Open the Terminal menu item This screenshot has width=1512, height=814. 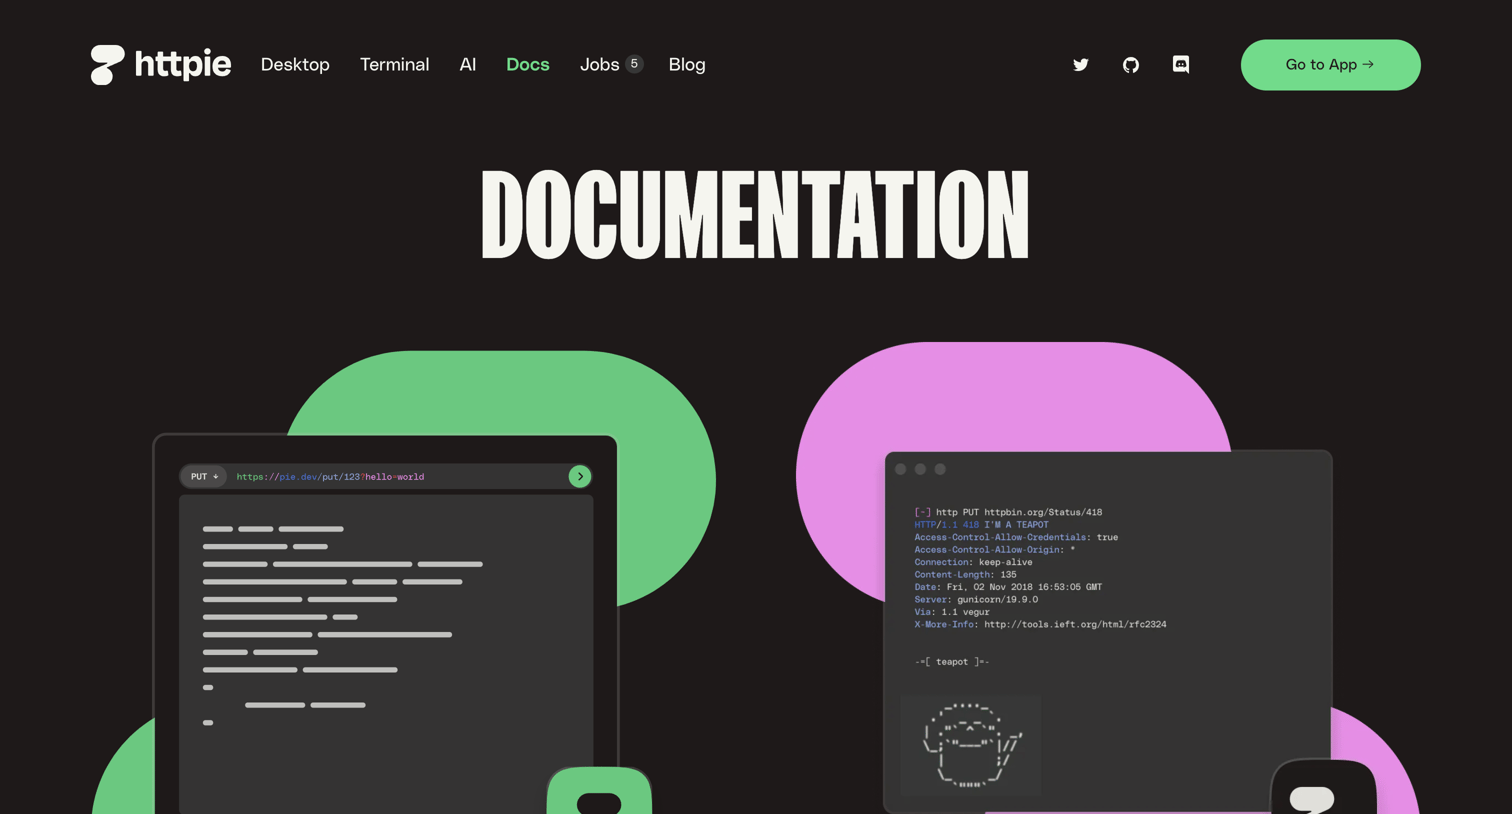click(394, 65)
